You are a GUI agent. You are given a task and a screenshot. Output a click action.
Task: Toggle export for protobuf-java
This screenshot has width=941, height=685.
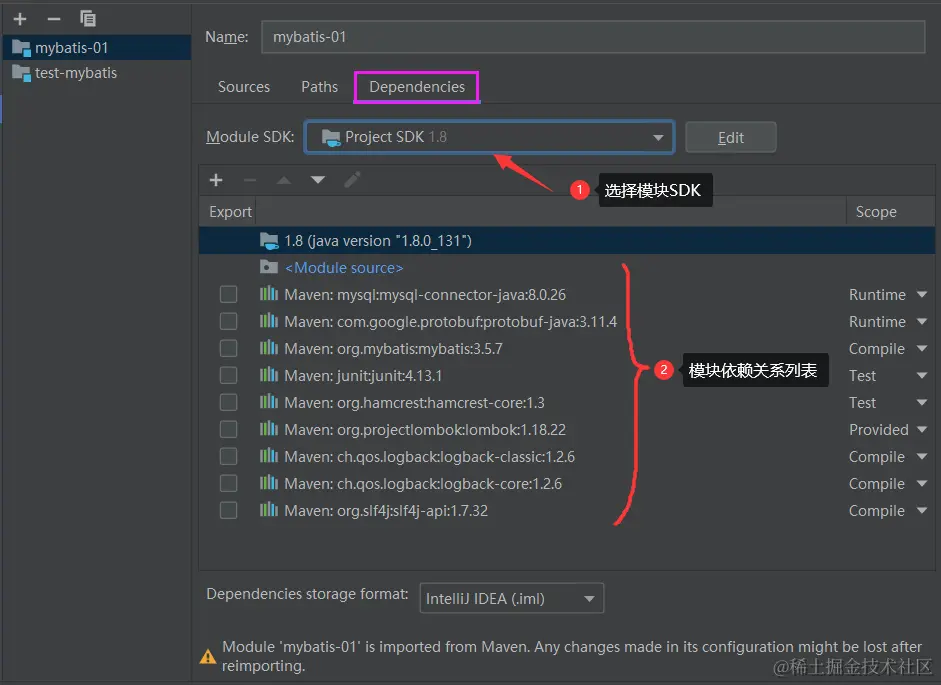point(228,322)
